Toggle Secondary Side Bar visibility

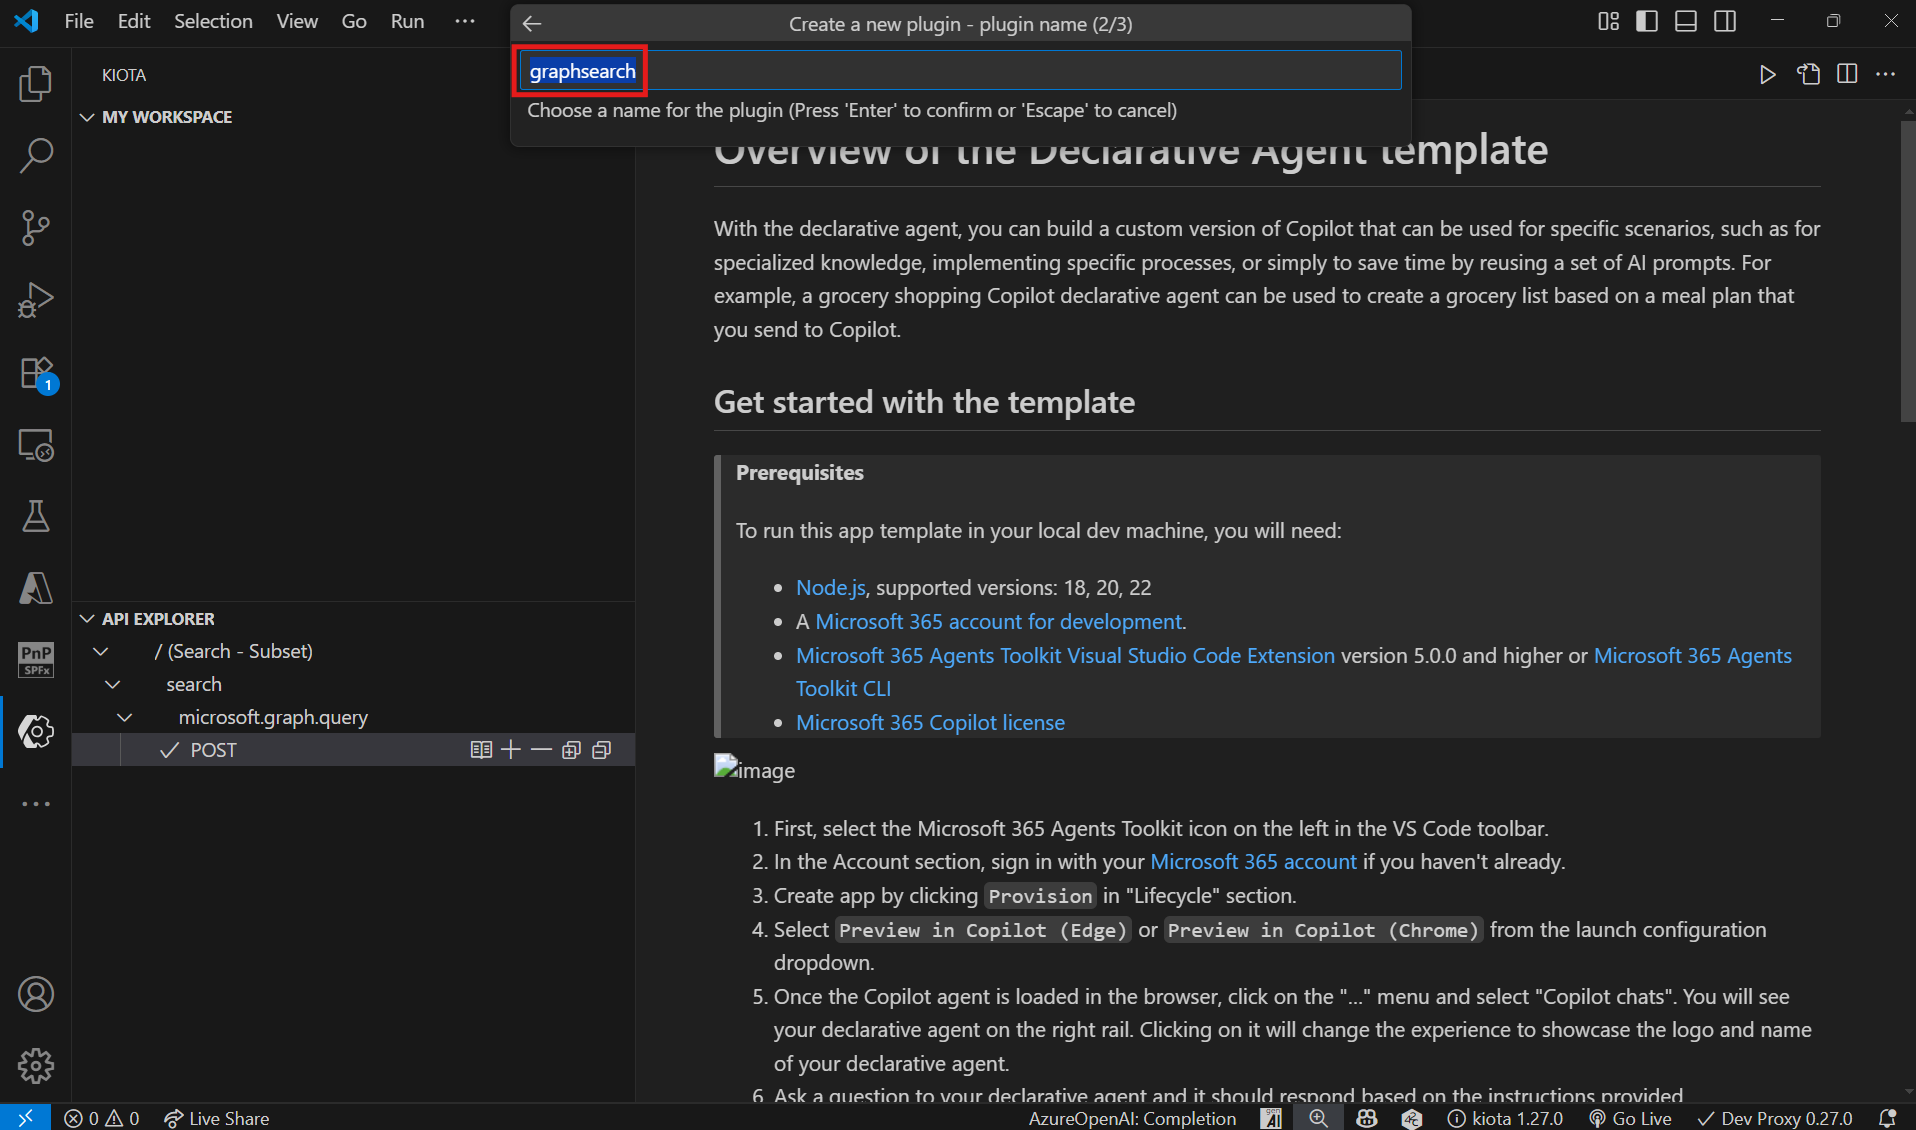tap(1725, 21)
